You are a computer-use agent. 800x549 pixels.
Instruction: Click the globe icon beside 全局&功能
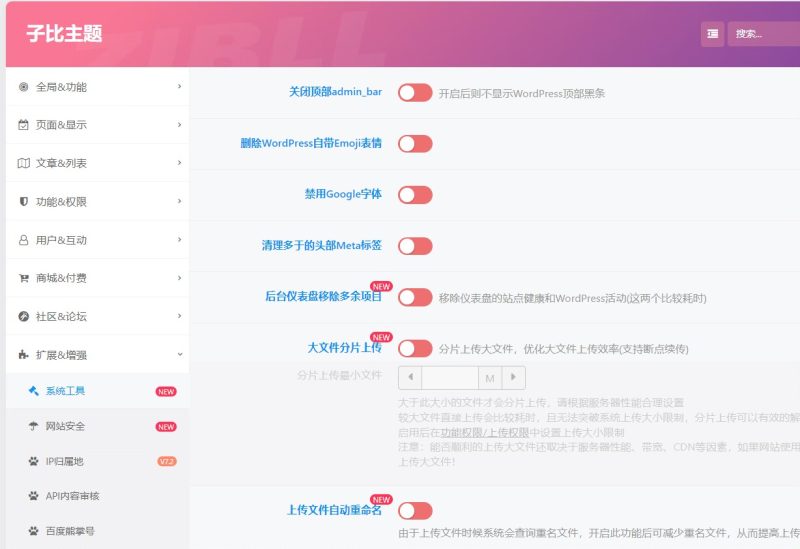23,87
